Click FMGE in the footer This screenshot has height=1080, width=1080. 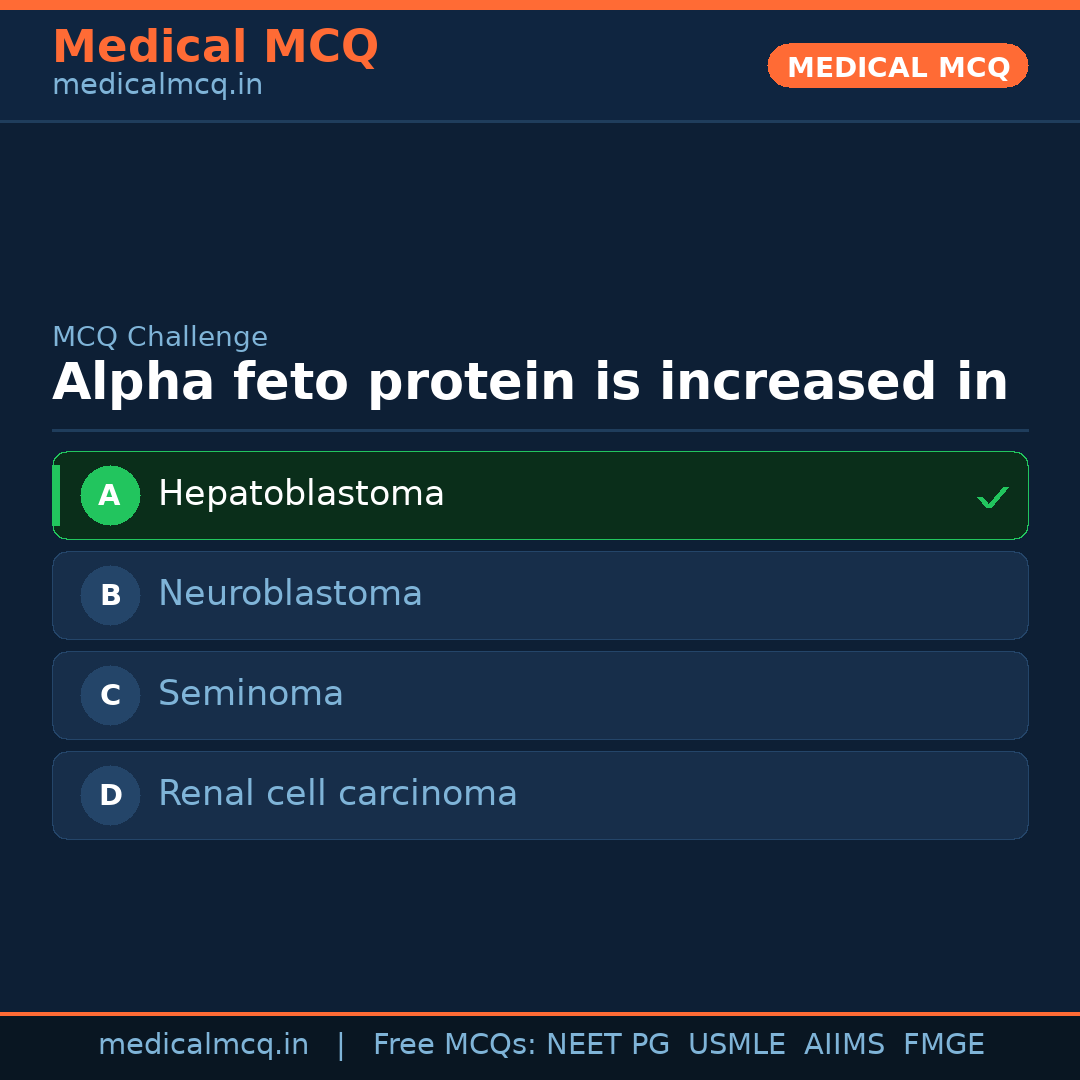[x=944, y=1045]
